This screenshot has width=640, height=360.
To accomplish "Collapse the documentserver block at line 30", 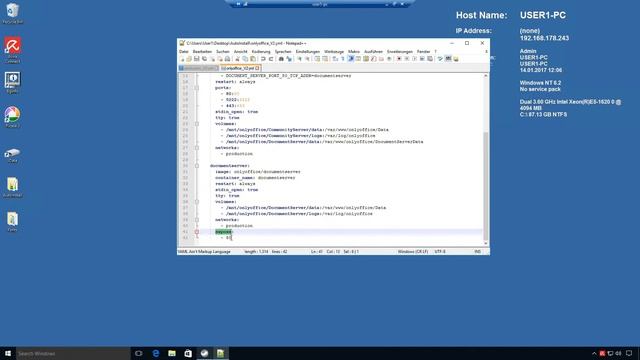I will (x=197, y=166).
